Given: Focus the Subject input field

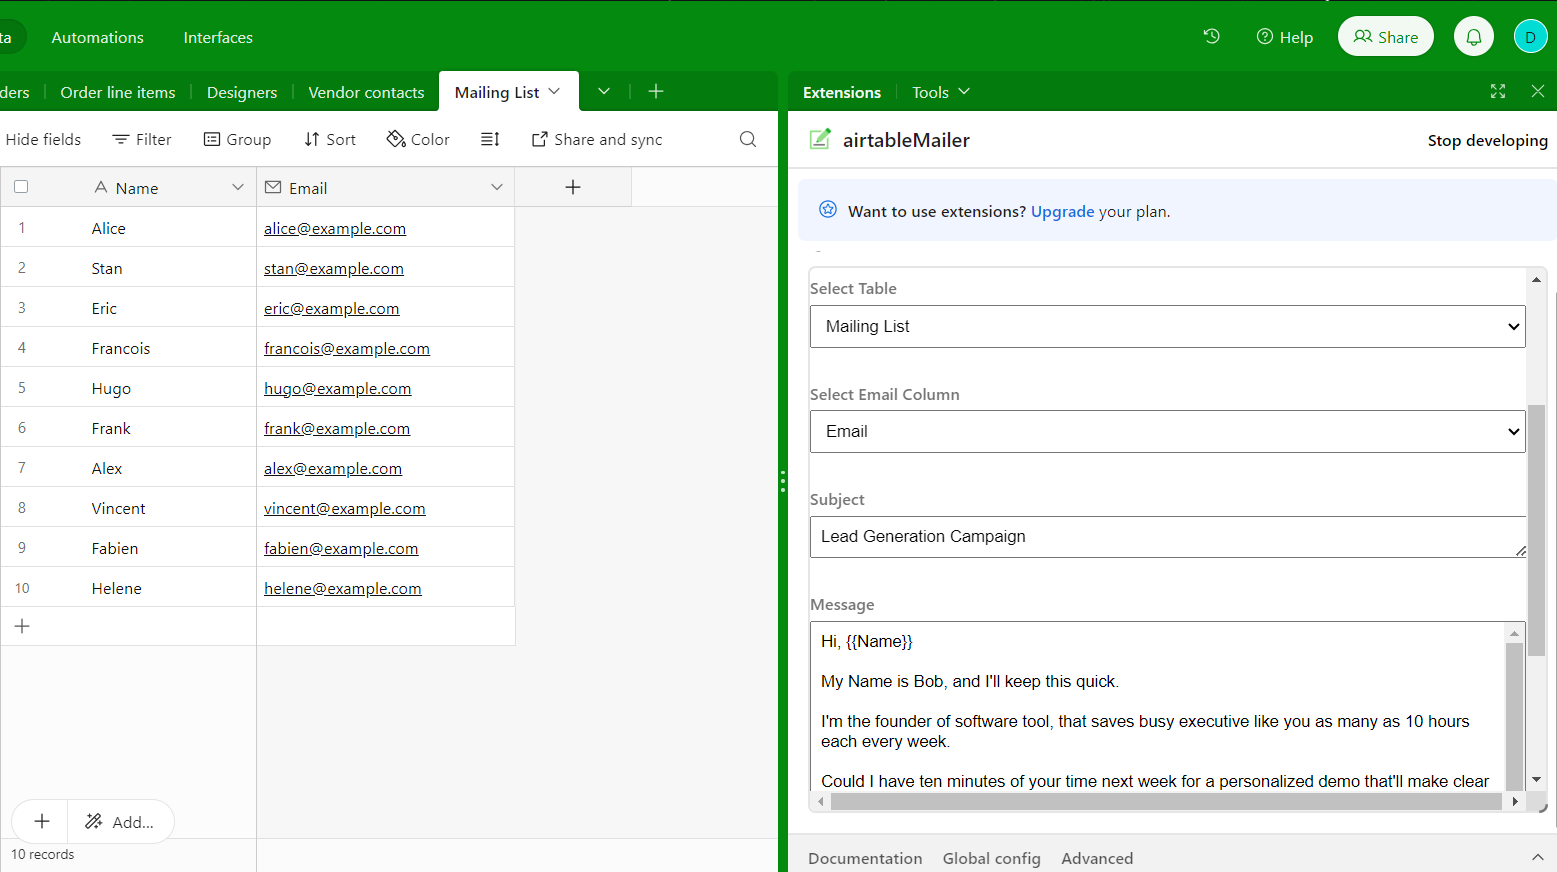Looking at the screenshot, I should click(x=1167, y=537).
